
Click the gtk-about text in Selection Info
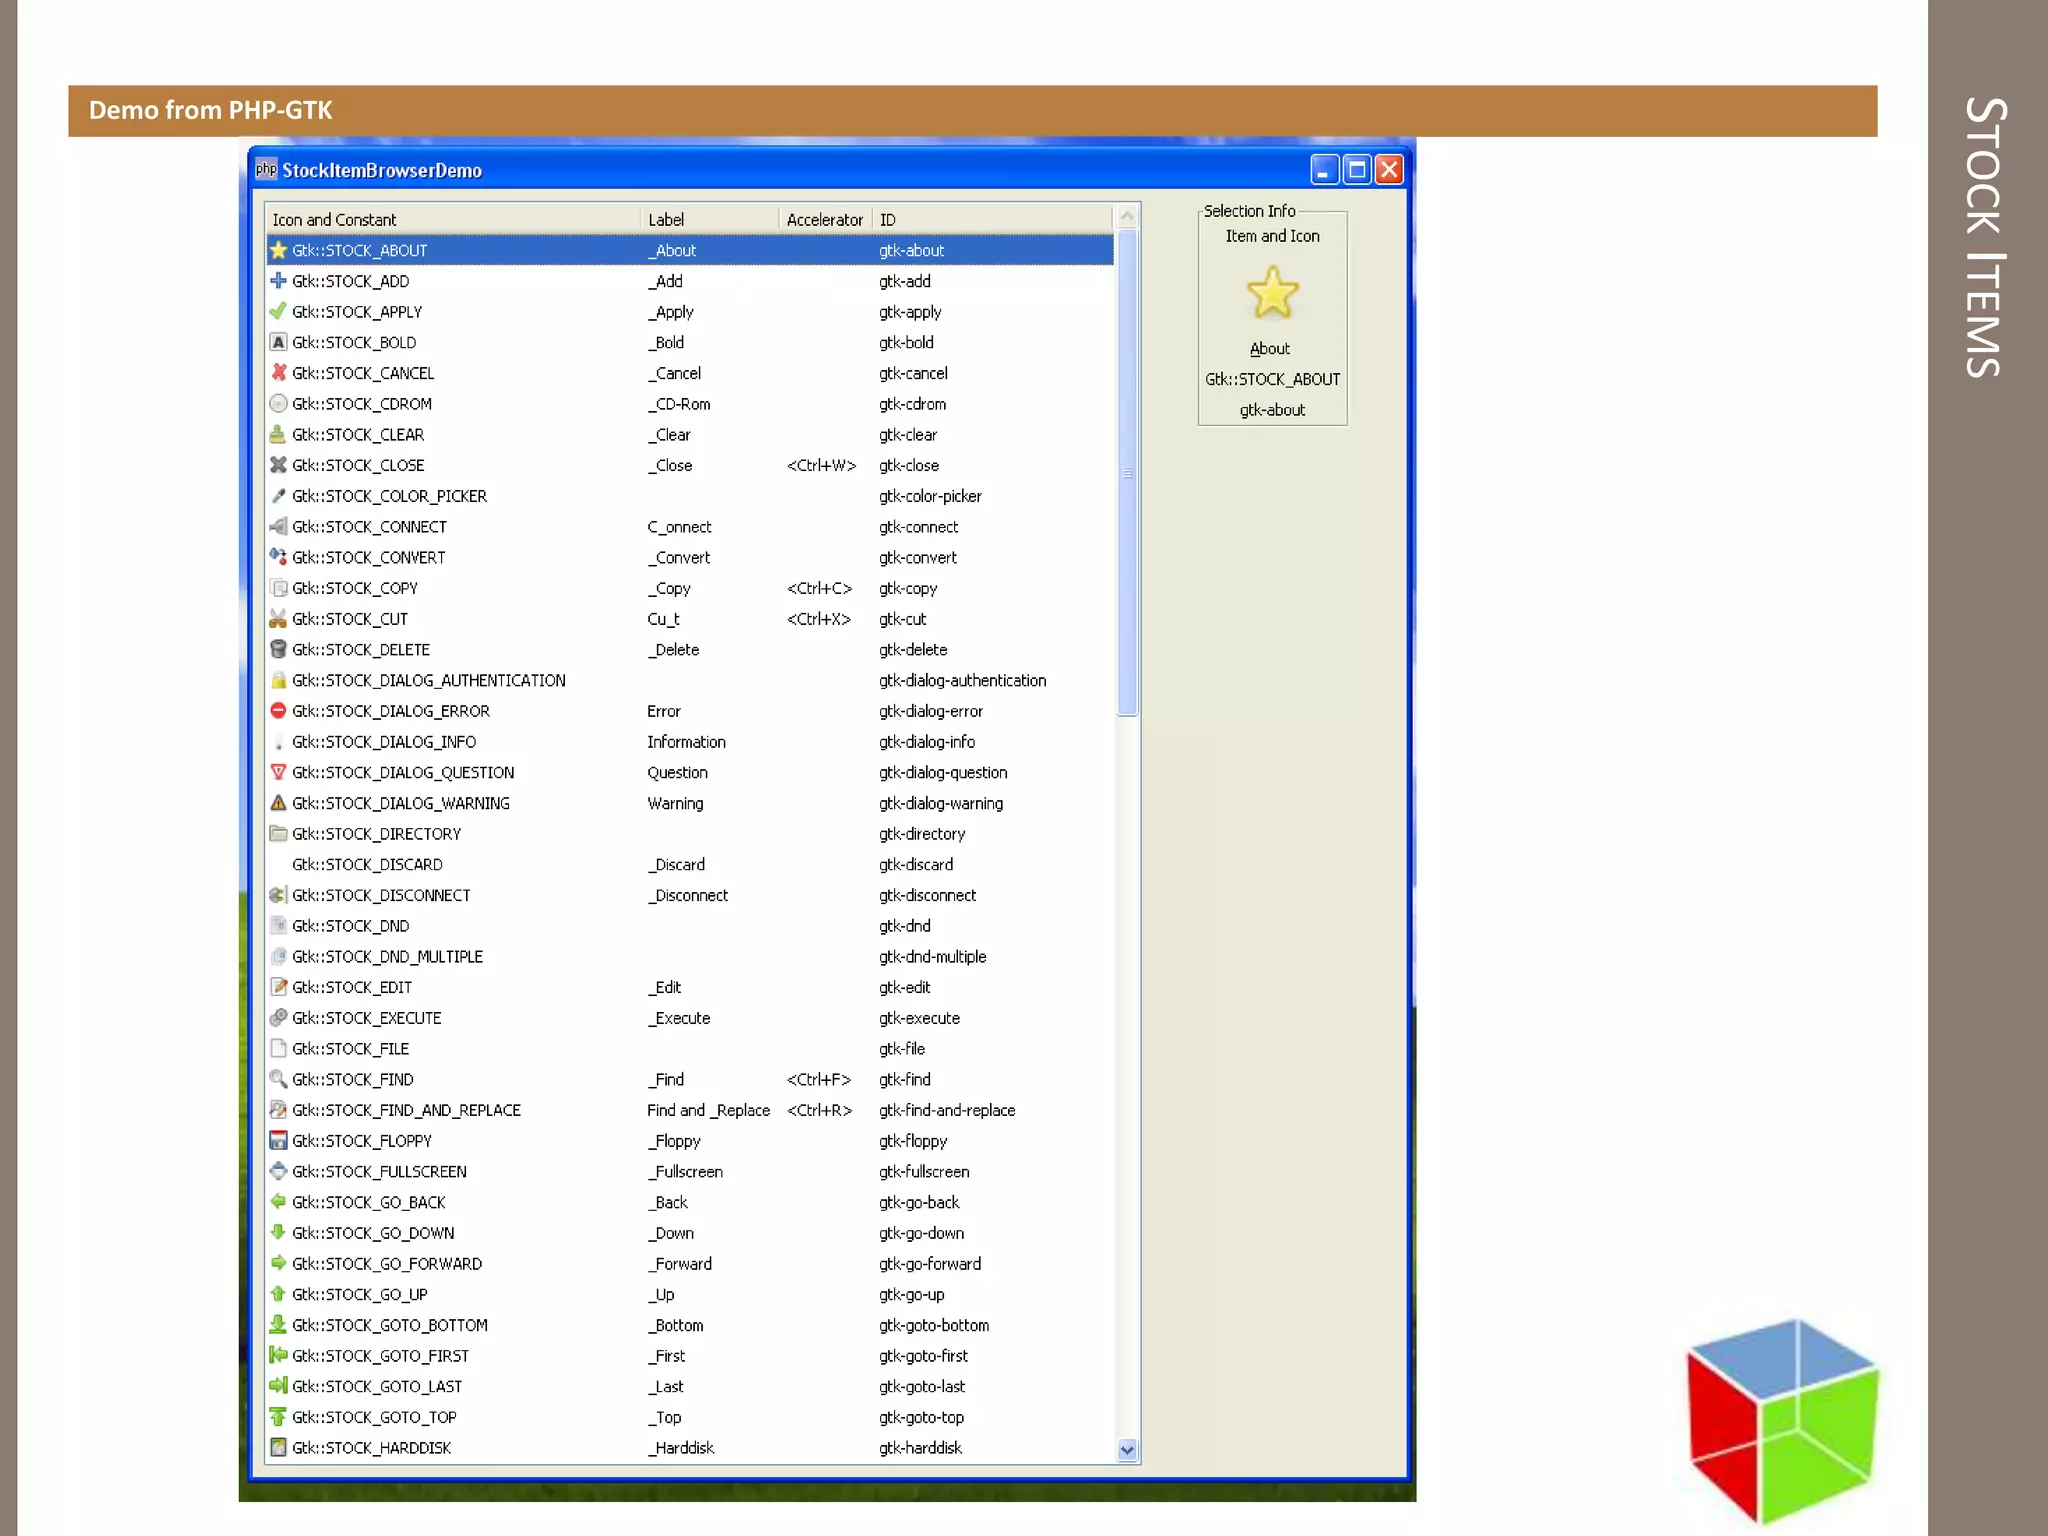pos(1272,410)
